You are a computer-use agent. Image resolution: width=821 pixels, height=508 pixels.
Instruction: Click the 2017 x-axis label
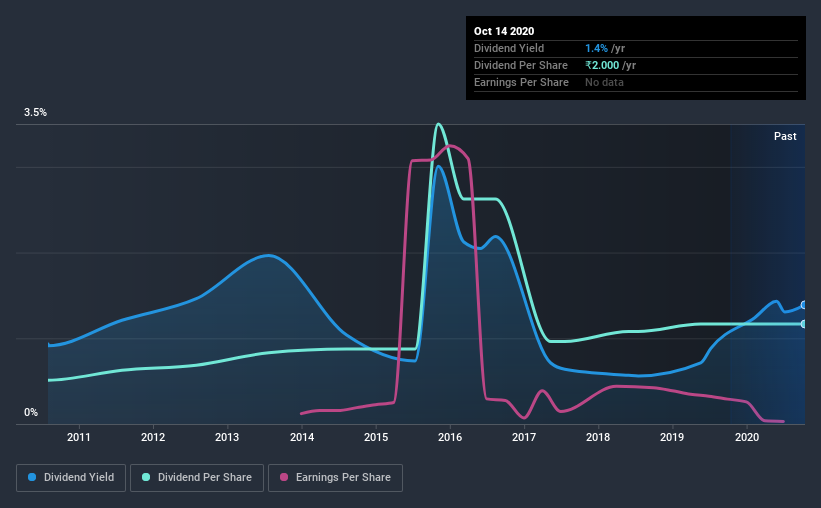pyautogui.click(x=524, y=437)
